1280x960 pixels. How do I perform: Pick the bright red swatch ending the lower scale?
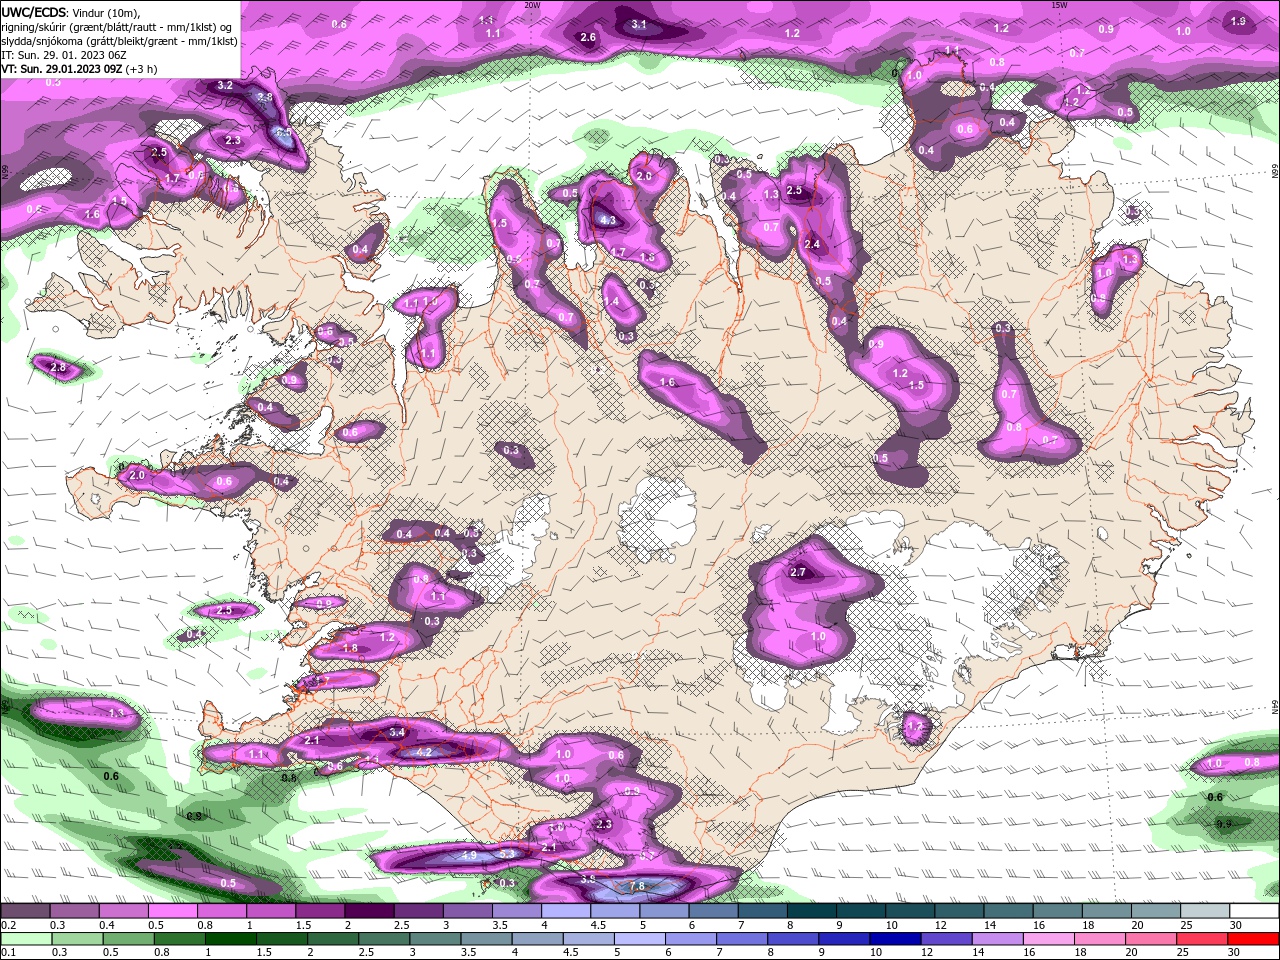click(1253, 939)
